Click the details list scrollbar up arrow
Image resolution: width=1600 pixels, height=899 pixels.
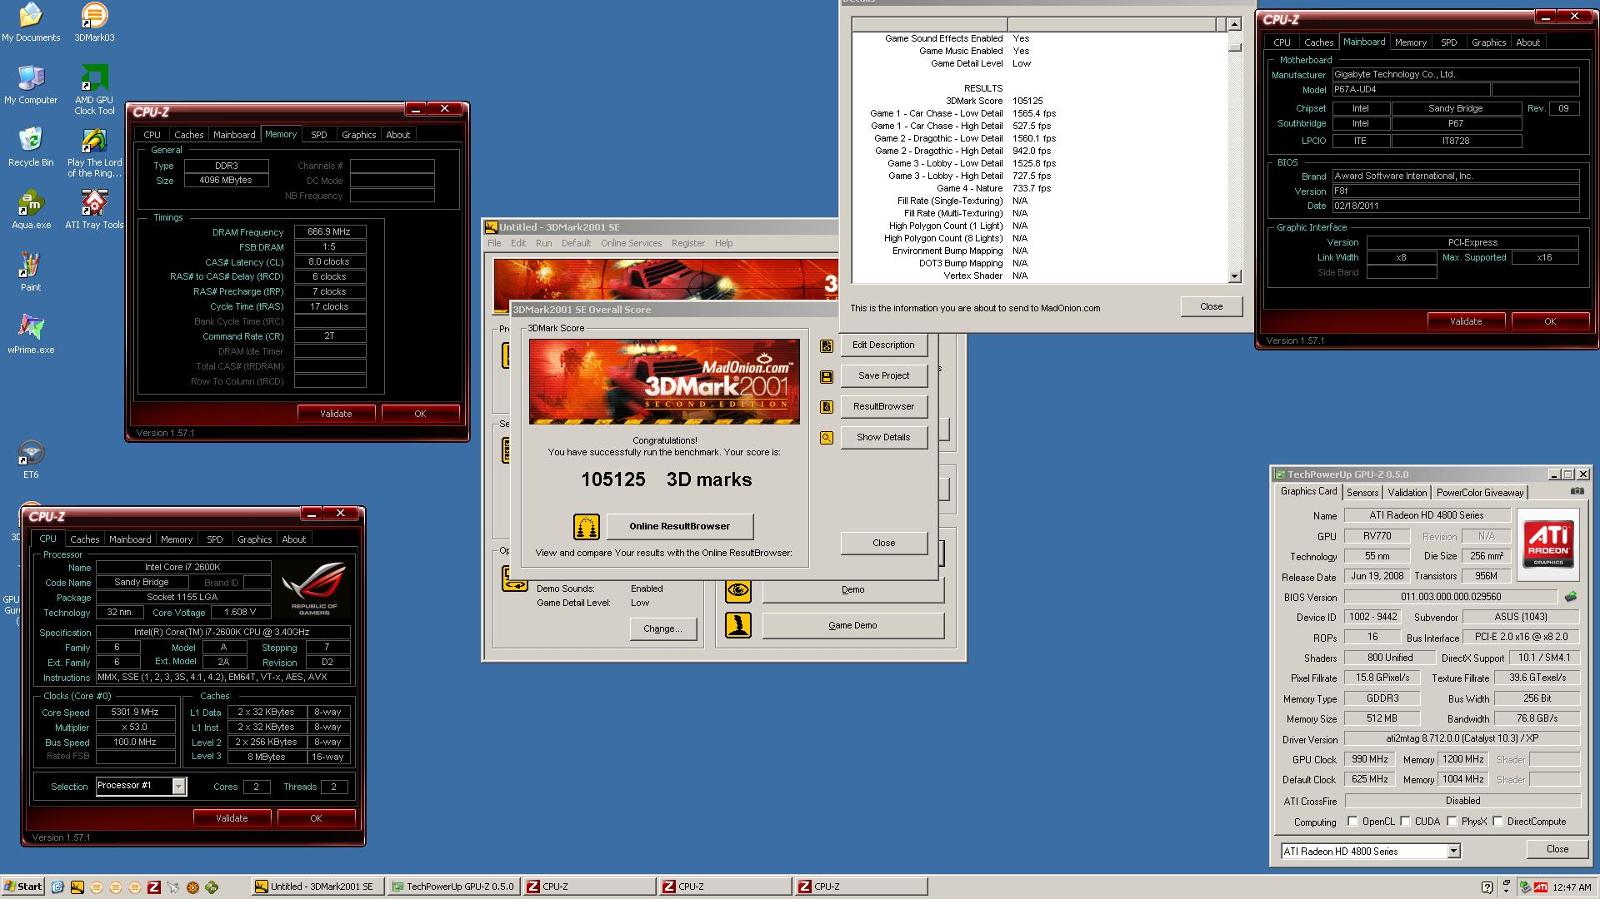coord(1234,24)
